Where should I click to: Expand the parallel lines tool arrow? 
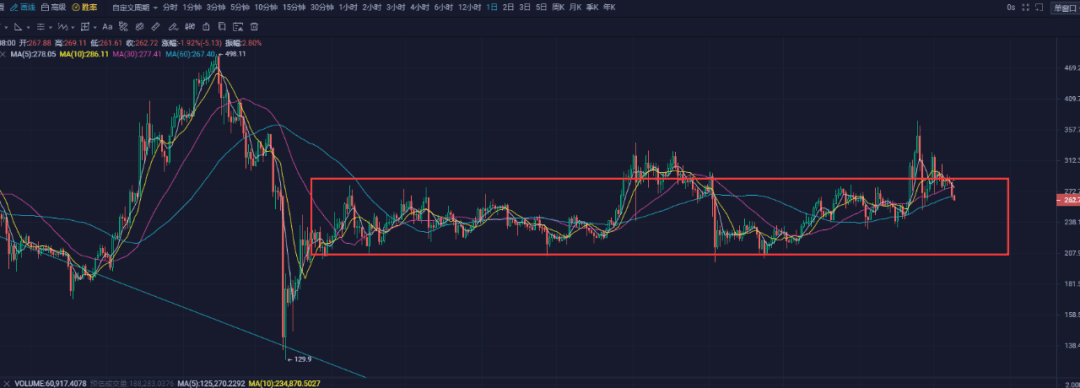click(x=50, y=28)
